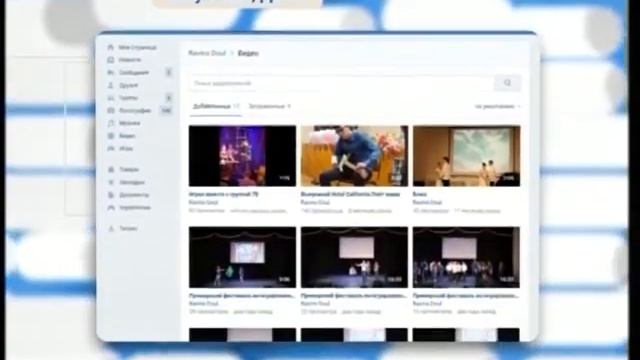Open the Блюз video title link
640x360 pixels.
(419, 194)
